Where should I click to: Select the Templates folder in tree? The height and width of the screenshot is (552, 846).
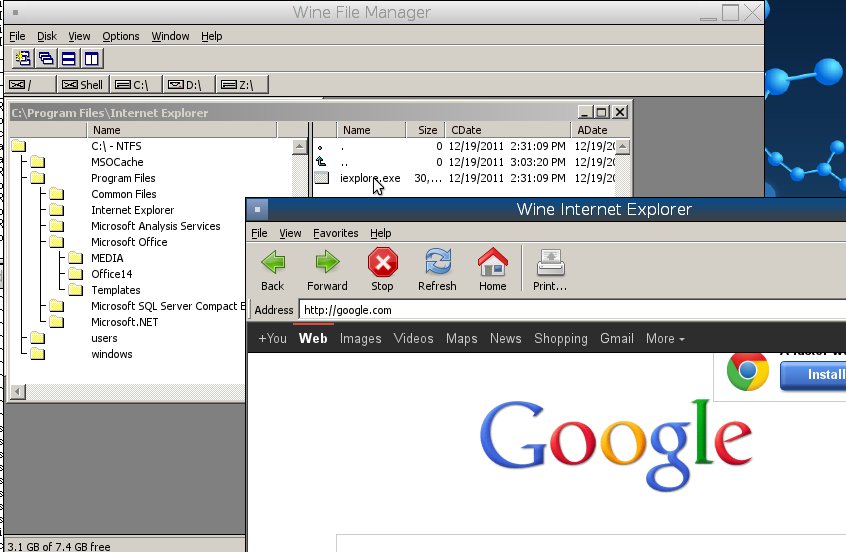115,290
